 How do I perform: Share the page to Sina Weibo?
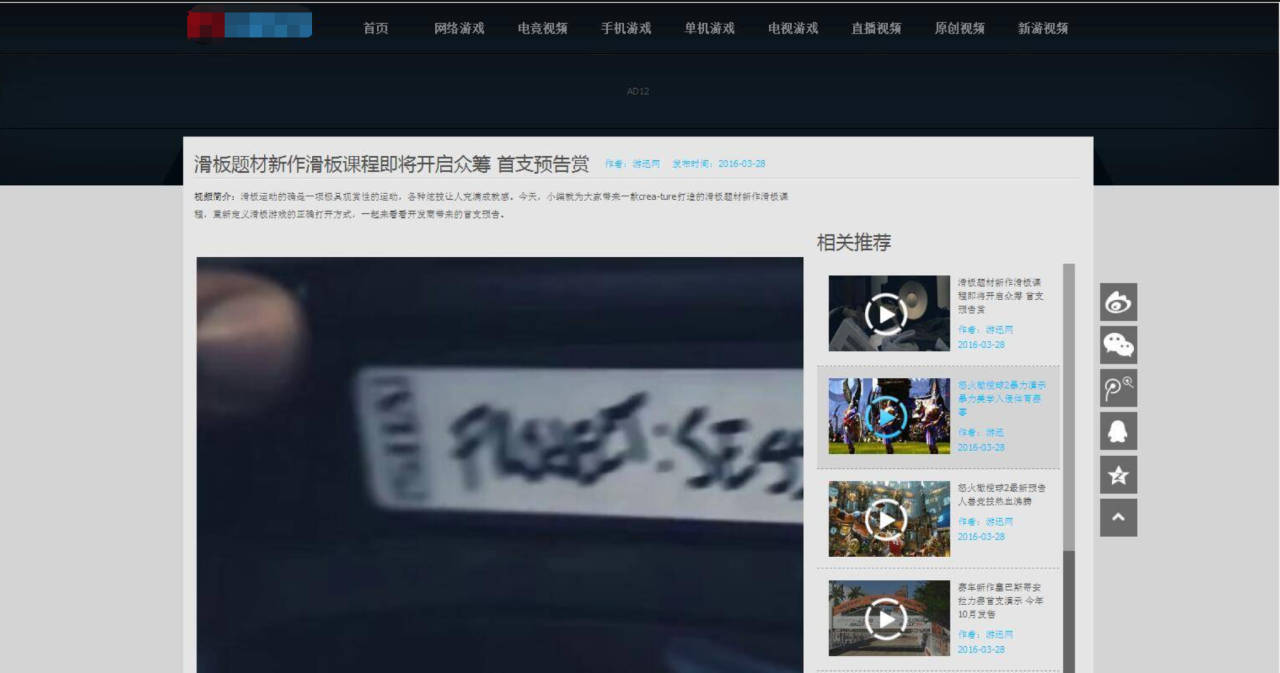(1118, 302)
